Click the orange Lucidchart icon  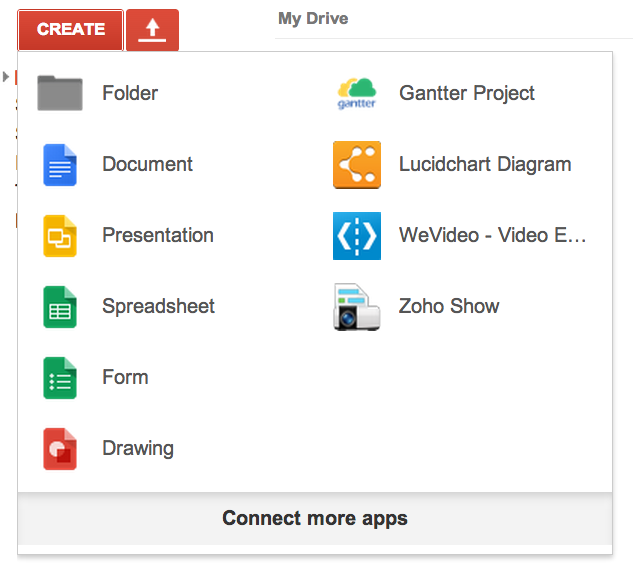tap(357, 165)
